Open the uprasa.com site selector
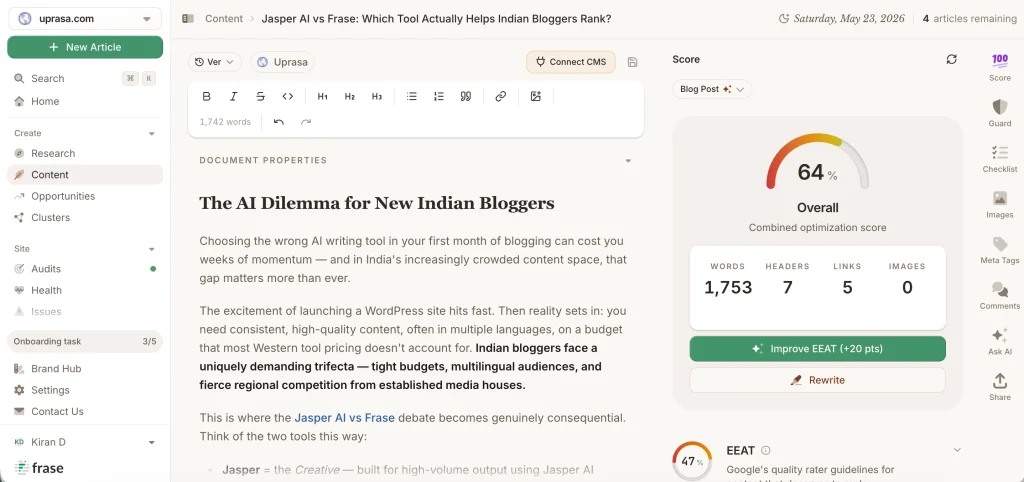1024x482 pixels. coord(85,19)
